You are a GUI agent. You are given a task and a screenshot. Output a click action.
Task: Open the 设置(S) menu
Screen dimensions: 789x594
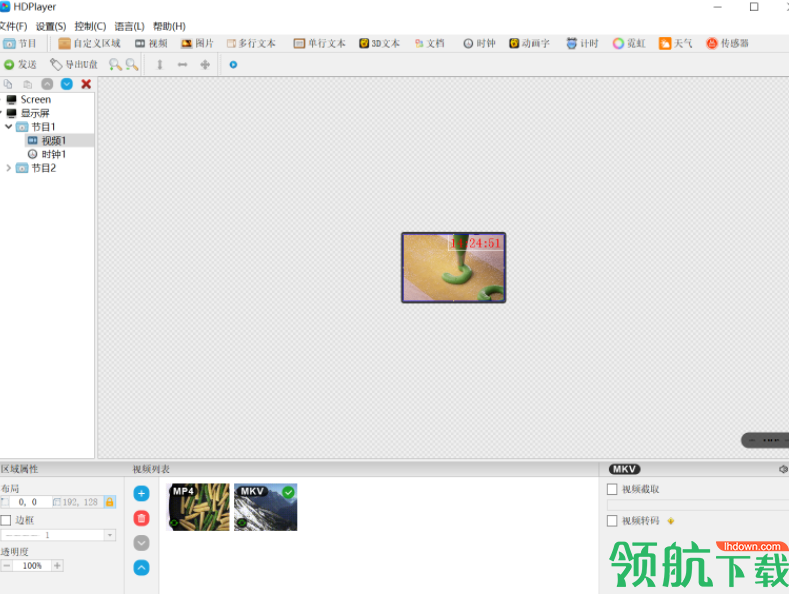pyautogui.click(x=51, y=26)
